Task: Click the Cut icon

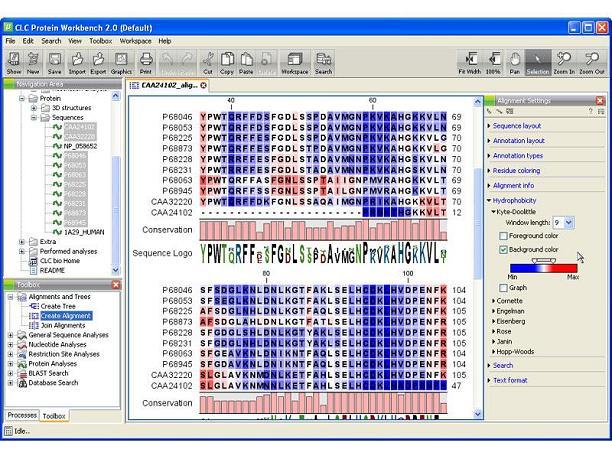Action: tap(208, 62)
